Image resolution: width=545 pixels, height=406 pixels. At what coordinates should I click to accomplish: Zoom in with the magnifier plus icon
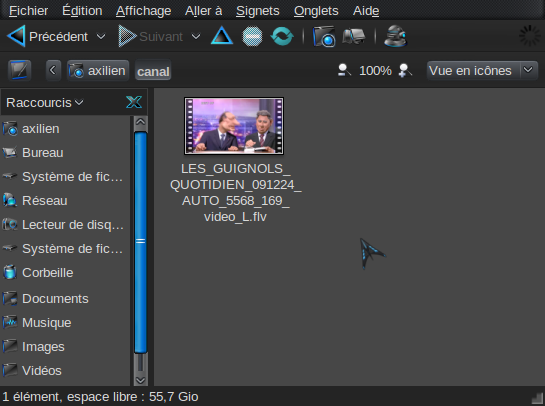pyautogui.click(x=405, y=71)
